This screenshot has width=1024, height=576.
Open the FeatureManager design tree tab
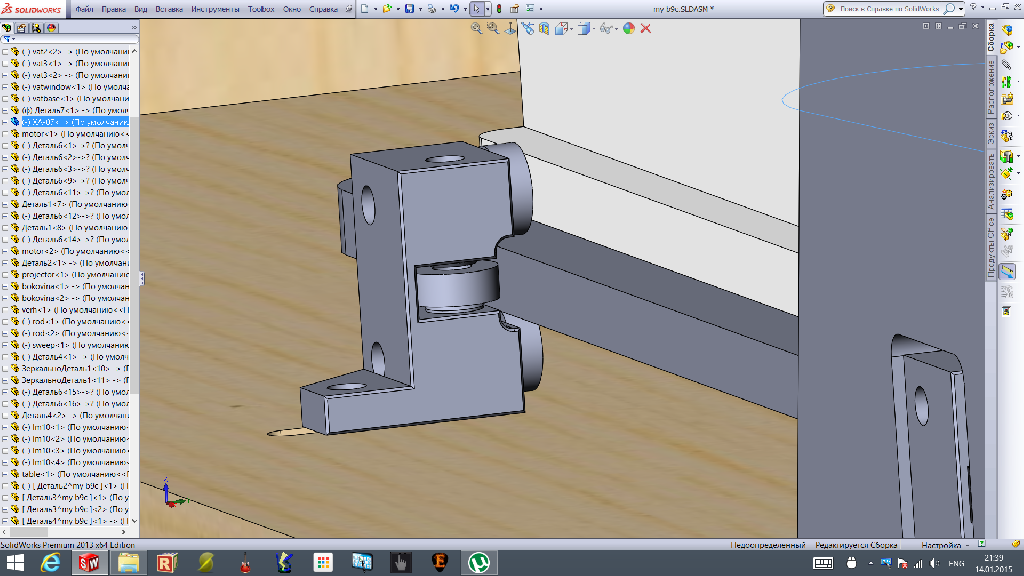tap(7, 28)
